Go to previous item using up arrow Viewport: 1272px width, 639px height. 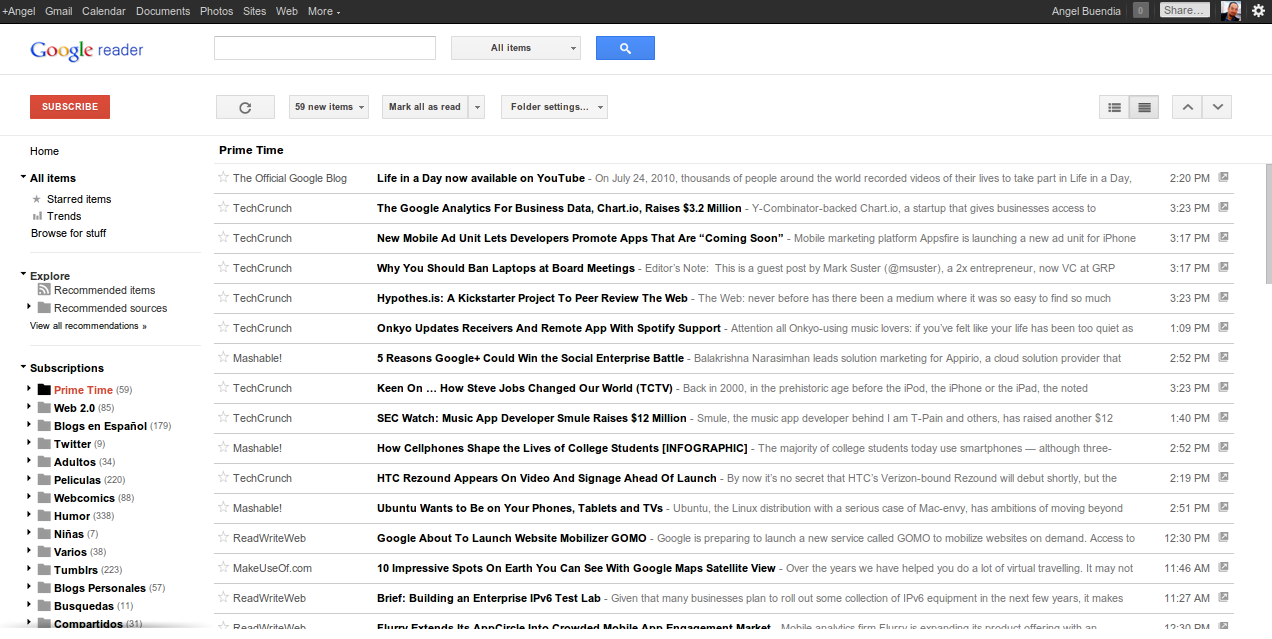click(x=1187, y=107)
